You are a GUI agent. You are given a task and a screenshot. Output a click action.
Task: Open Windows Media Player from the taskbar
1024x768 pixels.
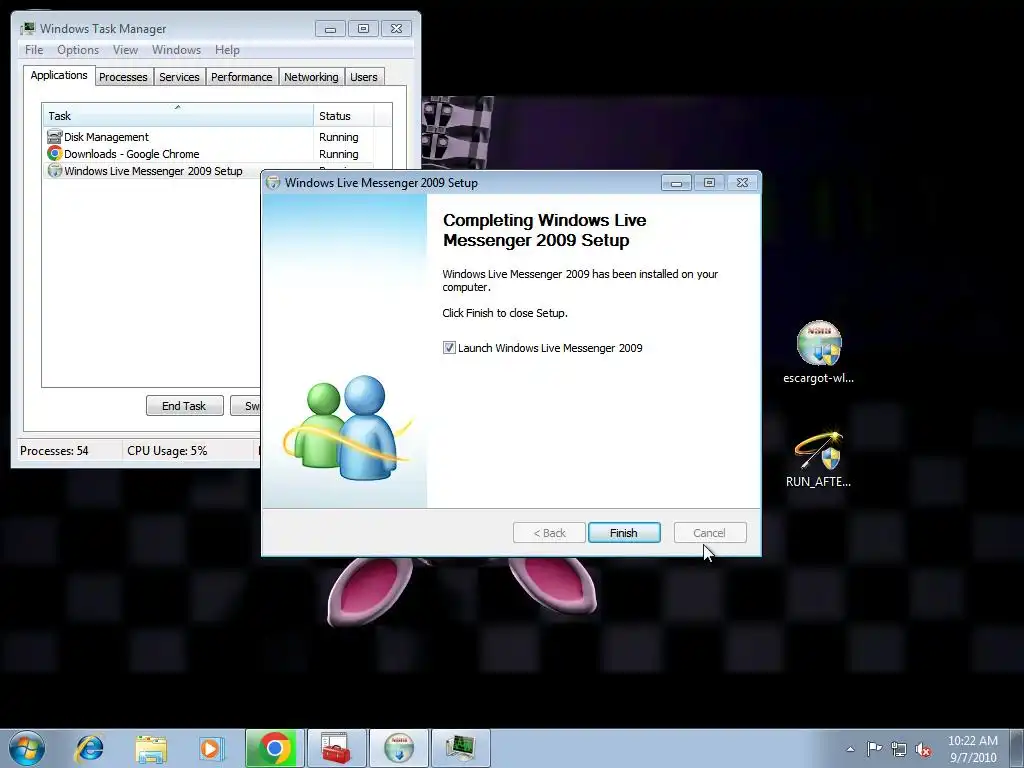pyautogui.click(x=211, y=748)
